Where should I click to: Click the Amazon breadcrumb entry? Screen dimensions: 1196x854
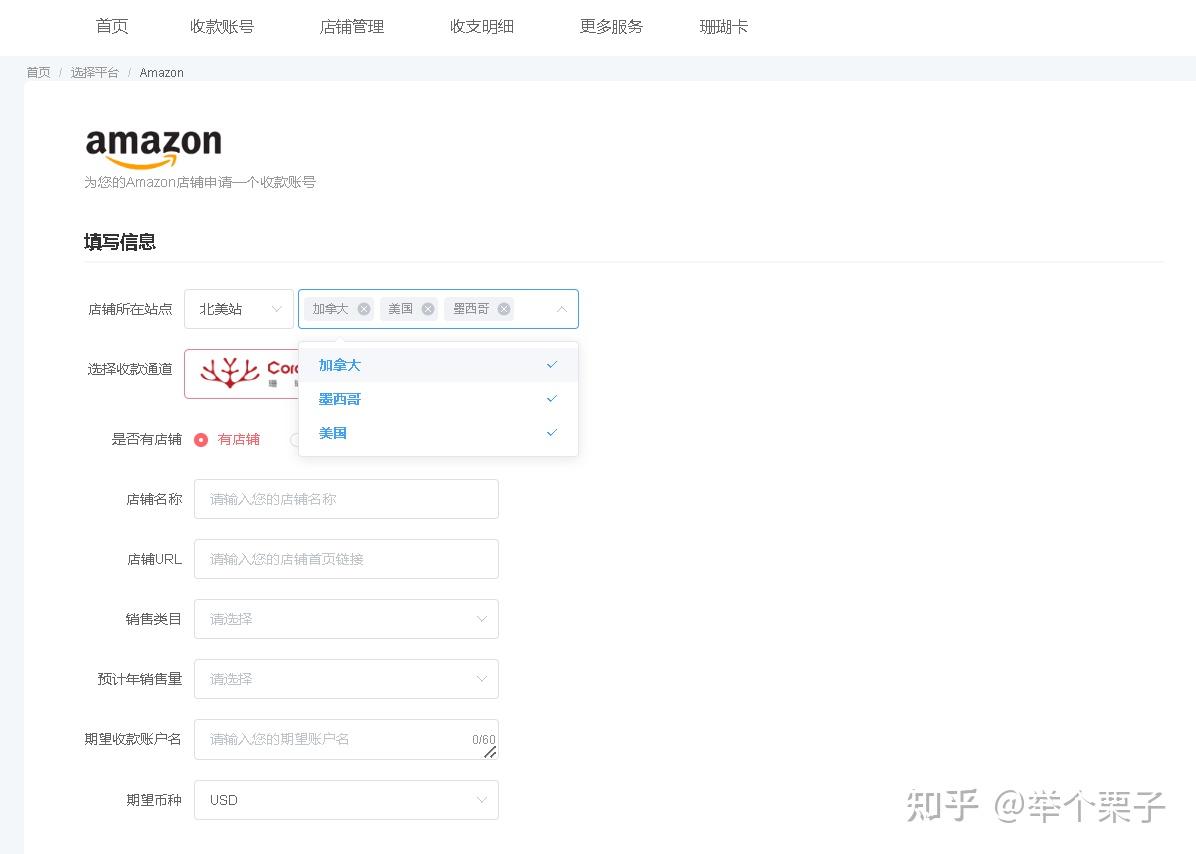point(162,72)
